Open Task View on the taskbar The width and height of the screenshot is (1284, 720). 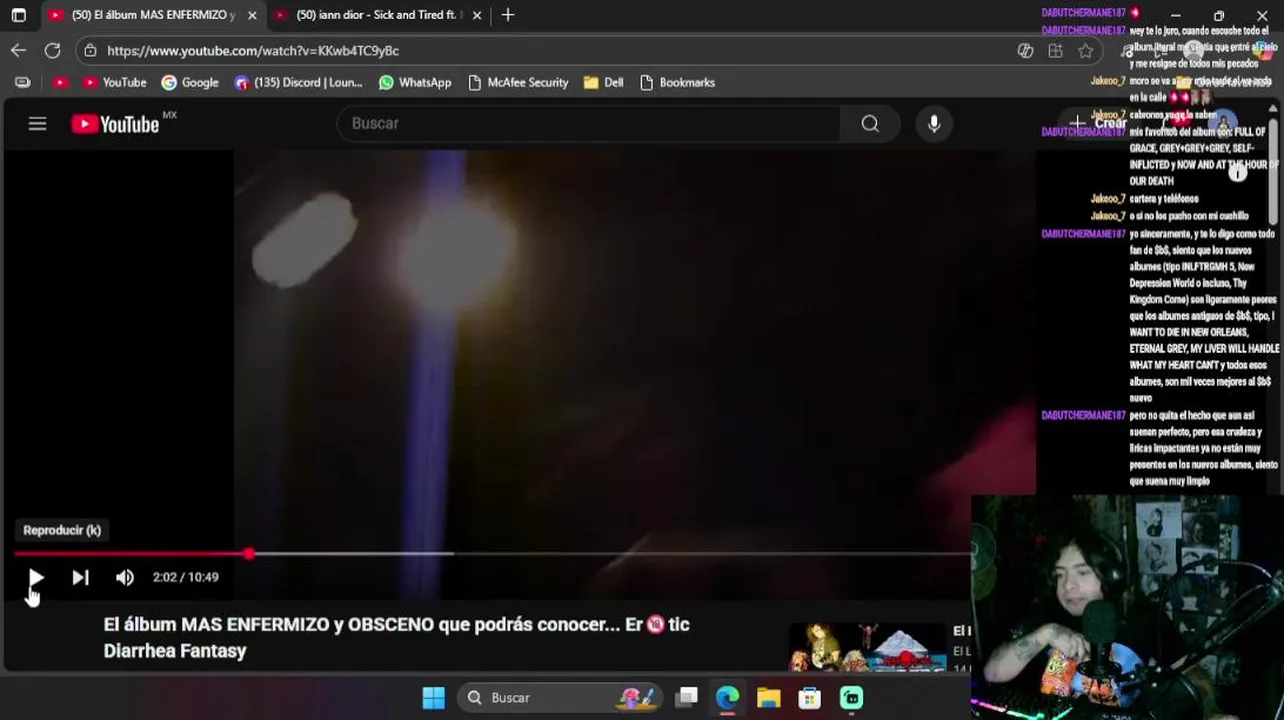tap(686, 697)
